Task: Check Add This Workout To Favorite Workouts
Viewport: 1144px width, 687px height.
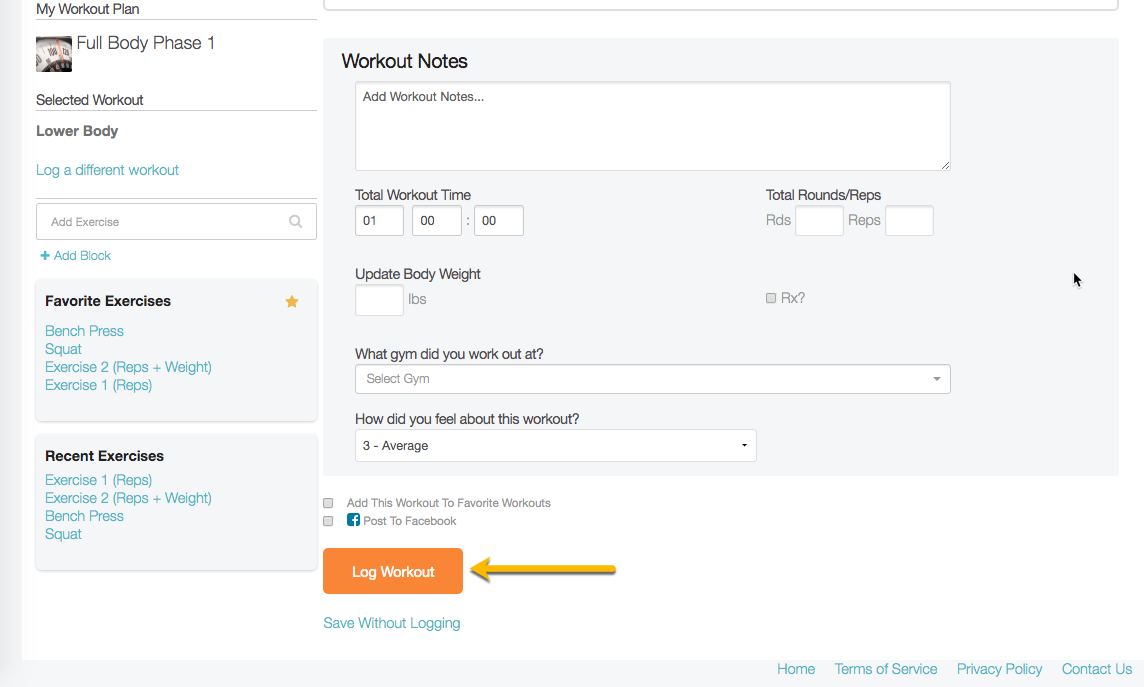Action: click(x=328, y=503)
